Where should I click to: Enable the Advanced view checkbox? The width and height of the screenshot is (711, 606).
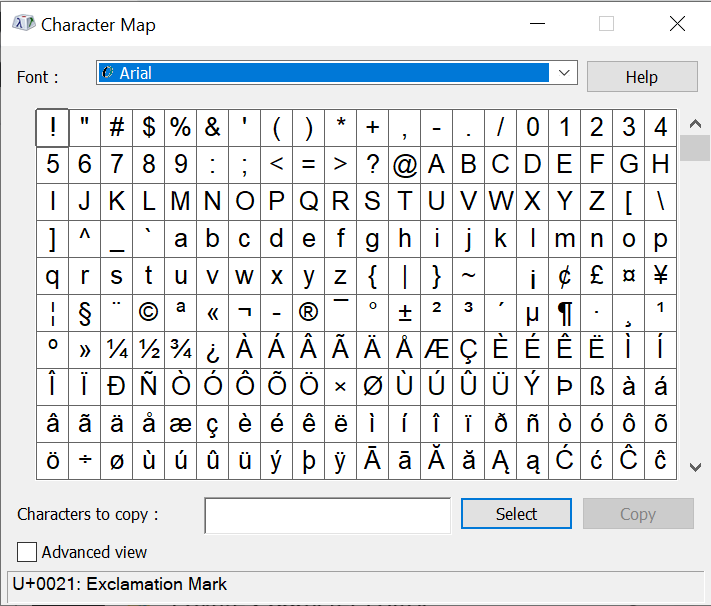[27, 552]
